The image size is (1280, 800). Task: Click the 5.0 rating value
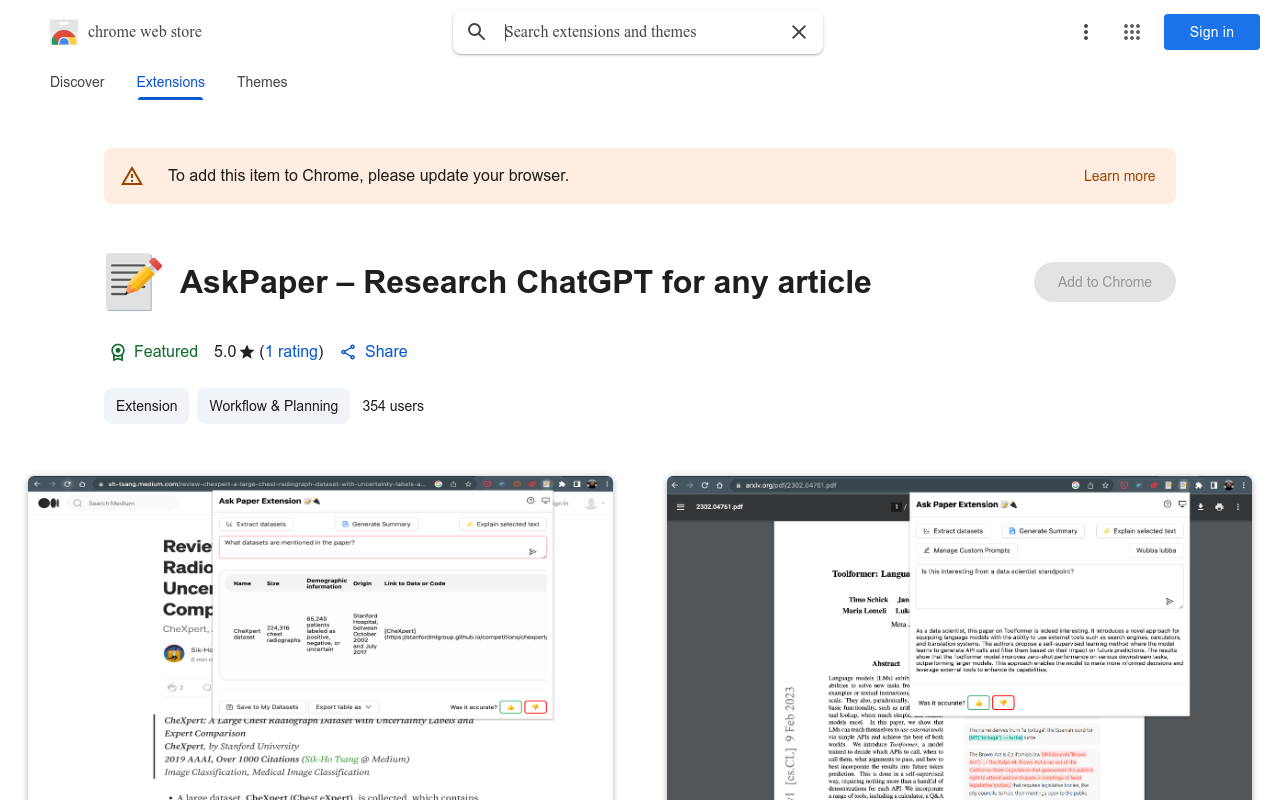pos(225,352)
